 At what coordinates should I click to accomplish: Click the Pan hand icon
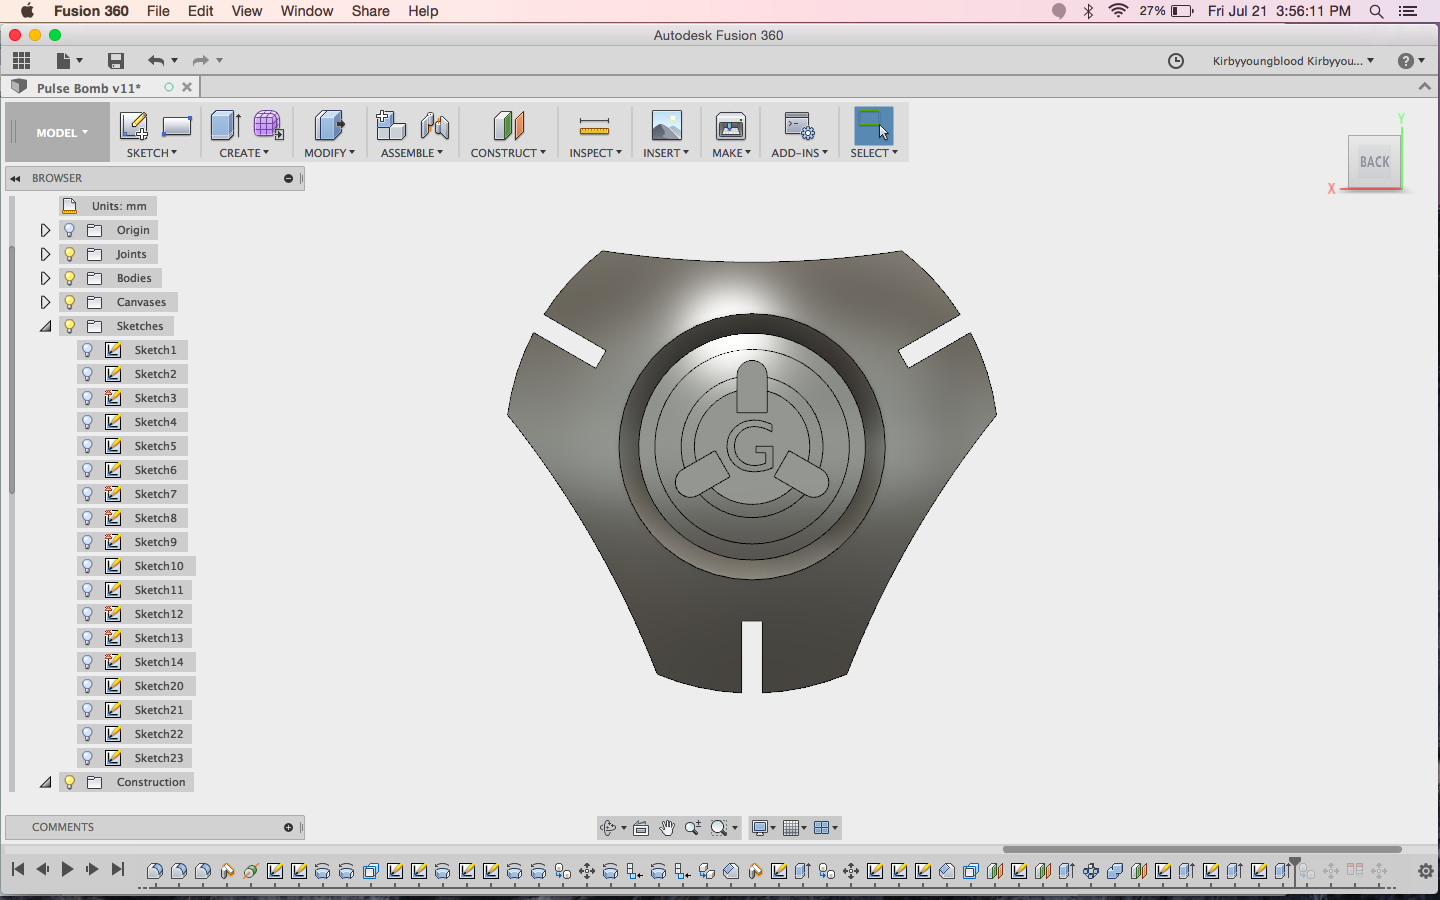pyautogui.click(x=667, y=828)
